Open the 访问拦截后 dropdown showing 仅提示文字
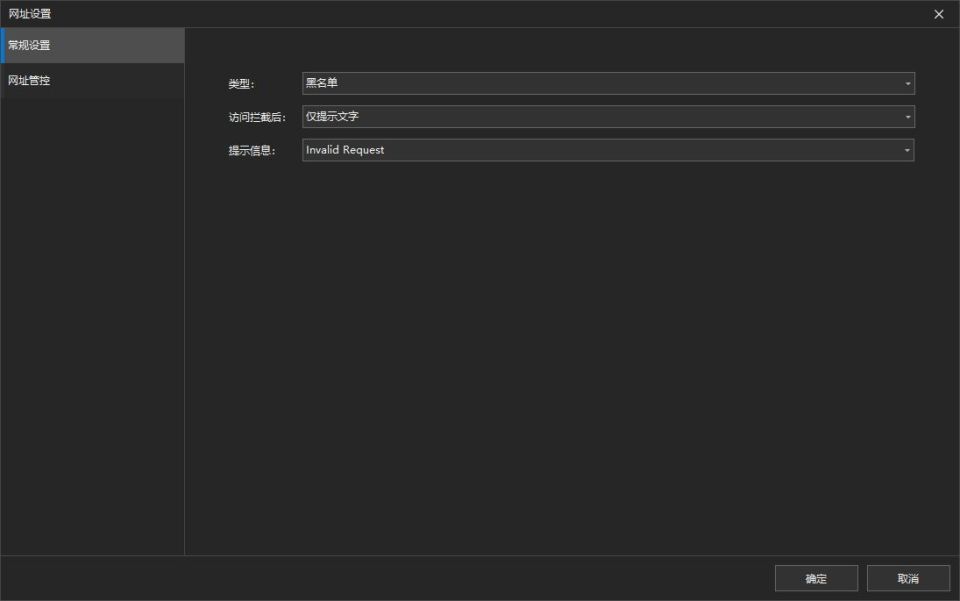The height and width of the screenshot is (601, 960). click(x=608, y=116)
